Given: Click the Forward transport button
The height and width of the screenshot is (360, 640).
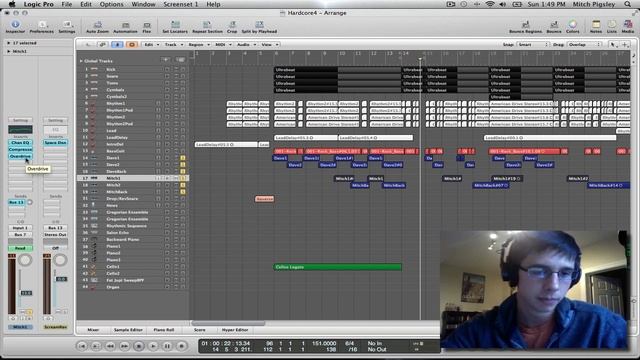Looking at the screenshot, I should click(124, 346).
